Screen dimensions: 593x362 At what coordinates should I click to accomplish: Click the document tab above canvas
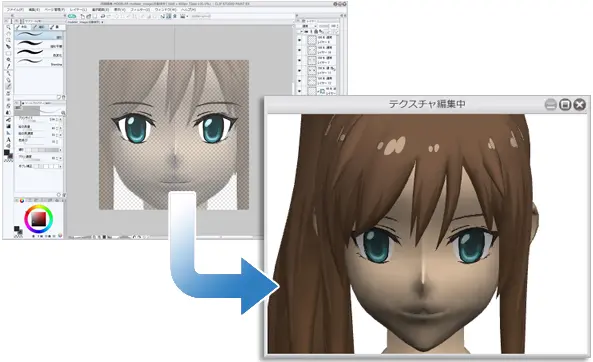click(85, 22)
